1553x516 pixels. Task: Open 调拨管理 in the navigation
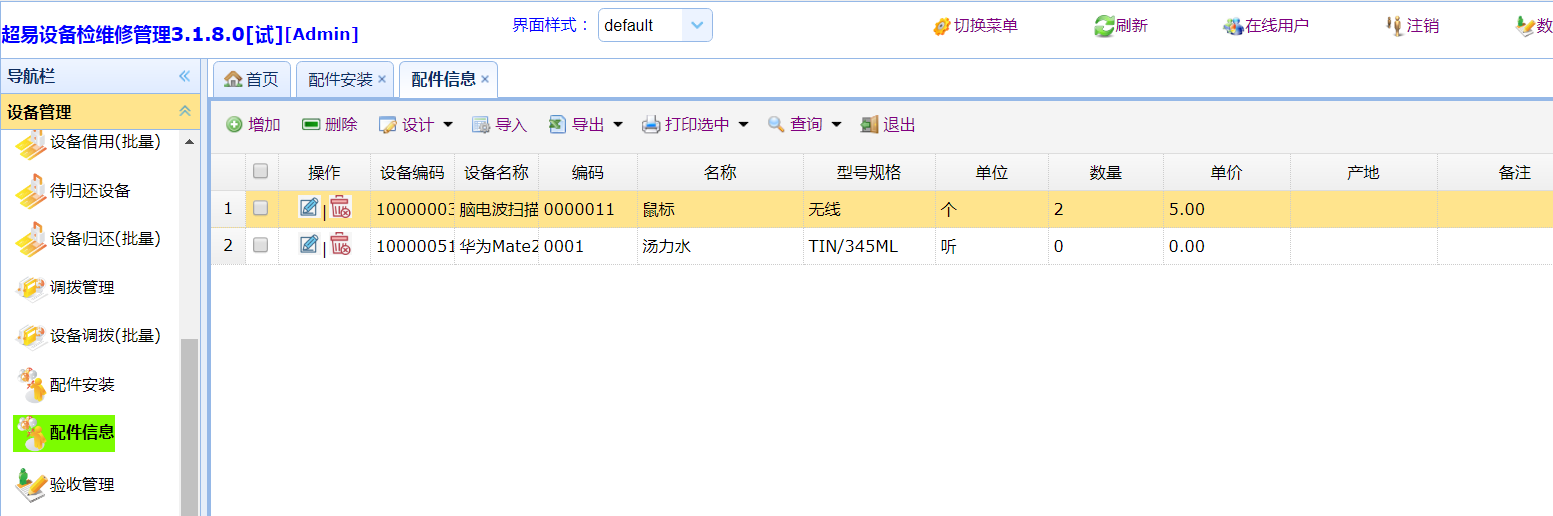click(x=82, y=288)
